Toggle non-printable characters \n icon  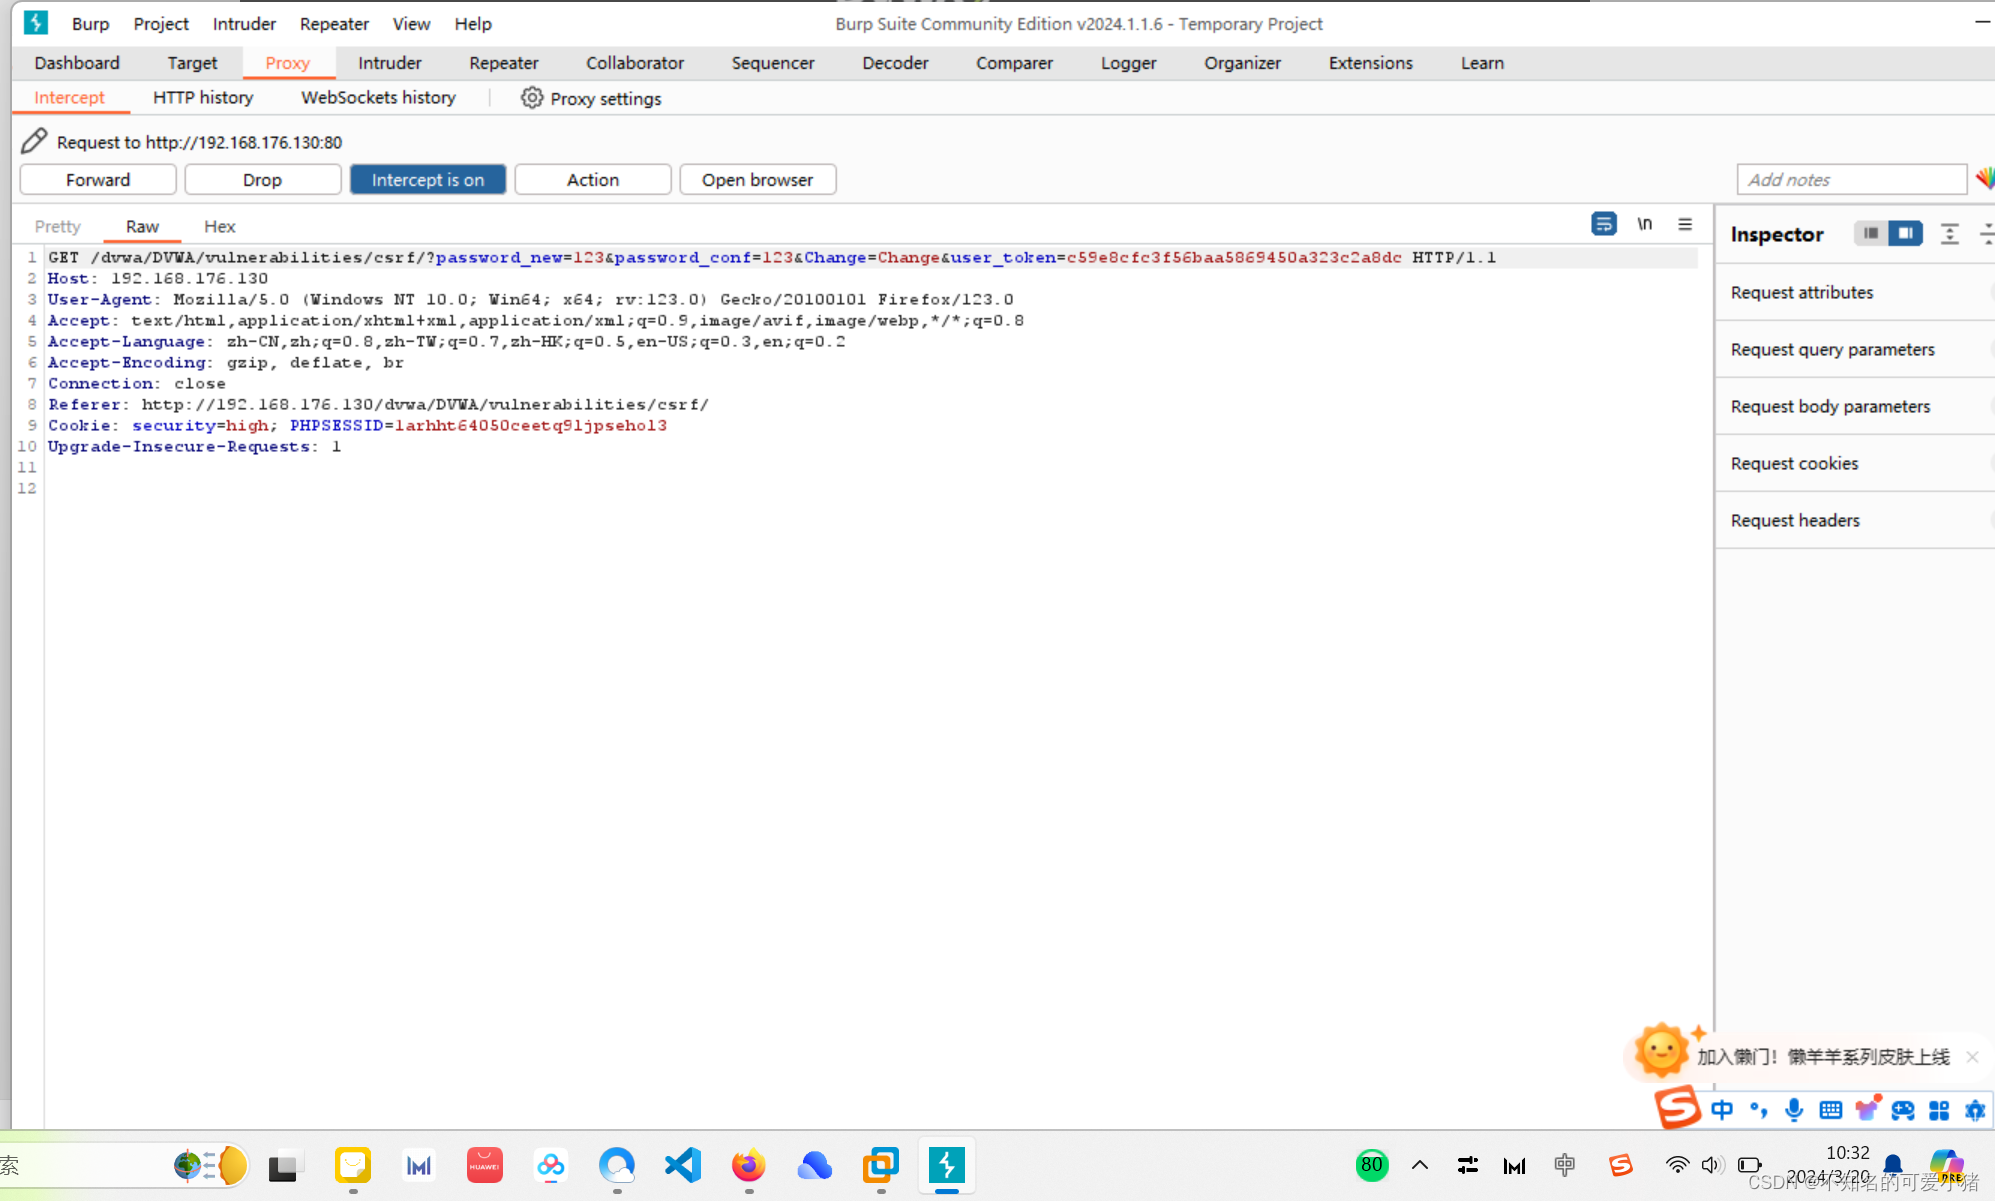[x=1644, y=224]
